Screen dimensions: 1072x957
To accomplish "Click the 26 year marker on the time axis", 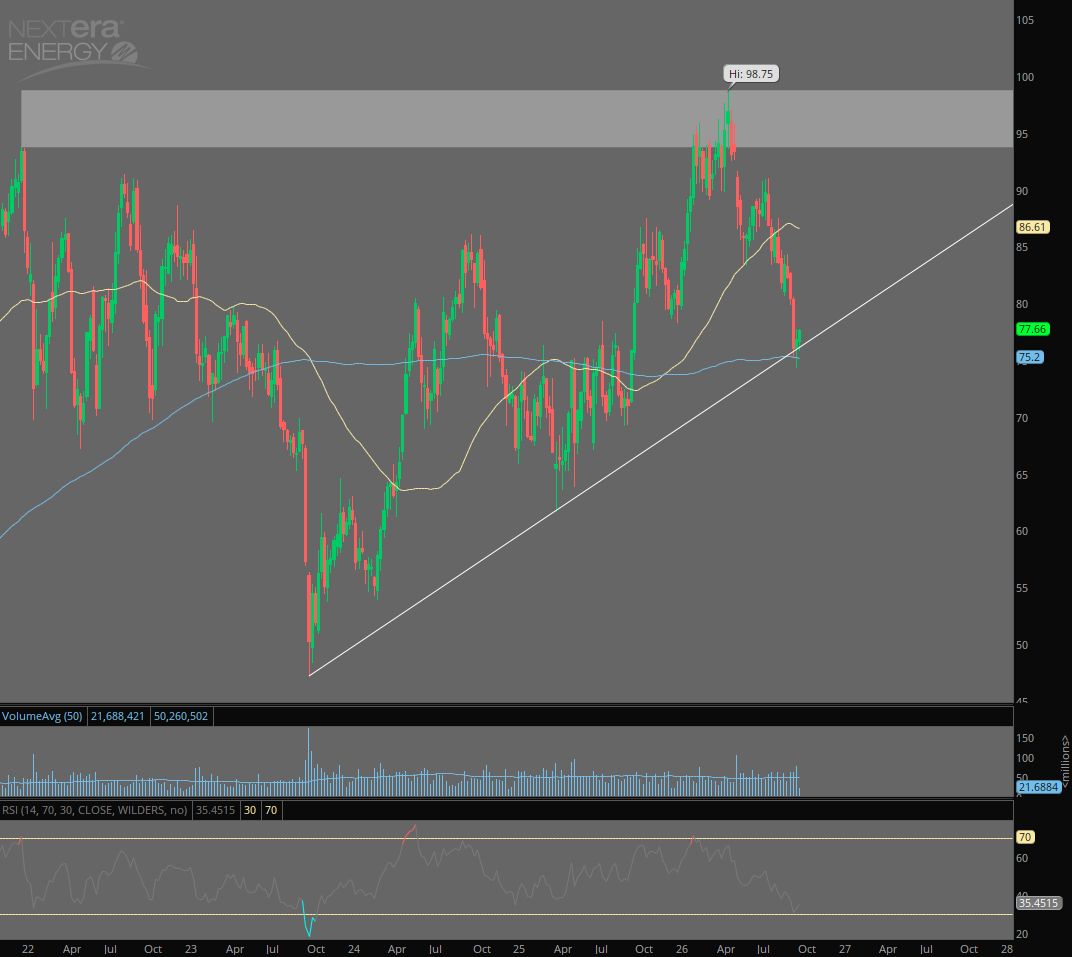I will 682,949.
